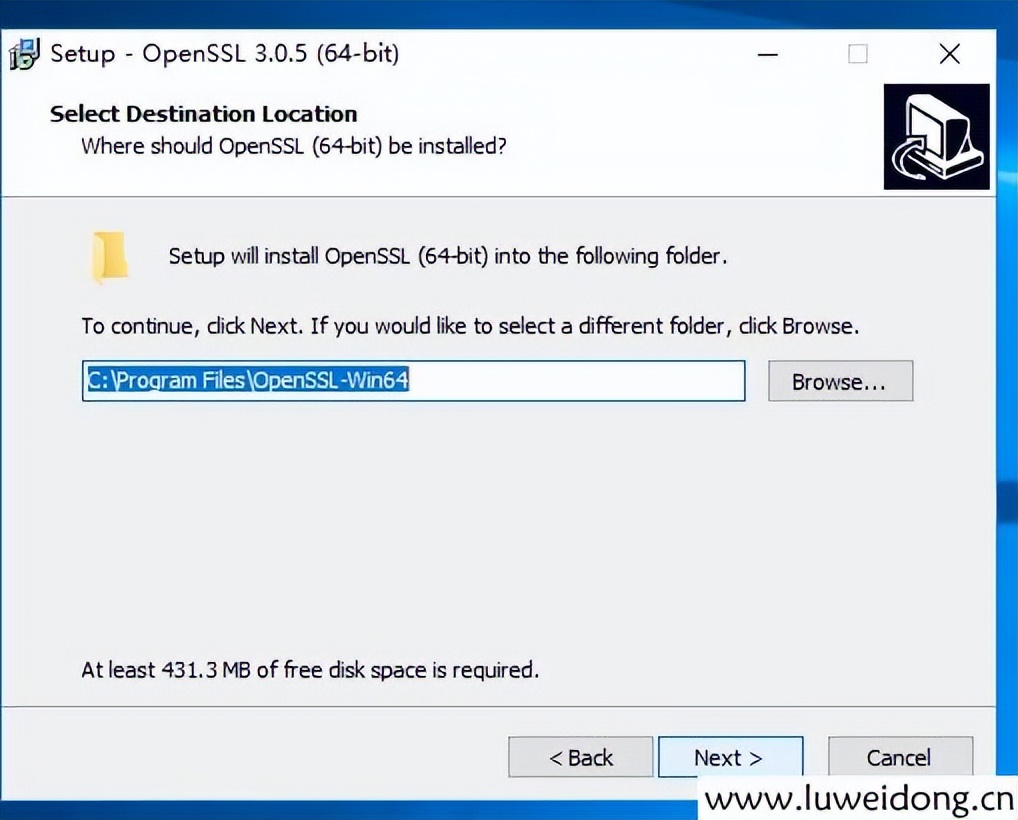Minimize the OpenSSL setup window

767,56
